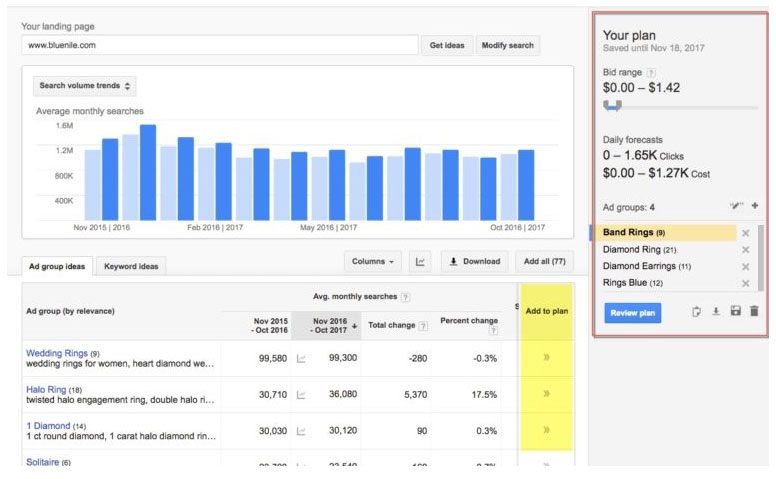Remove Band Rings from the plan
776x479 pixels.
click(745, 233)
